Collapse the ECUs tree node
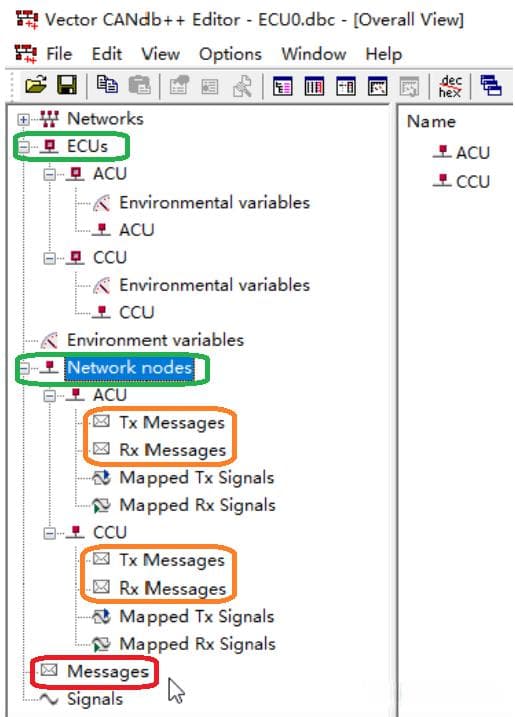Image resolution: width=515 pixels, height=717 pixels. pyautogui.click(x=23, y=147)
